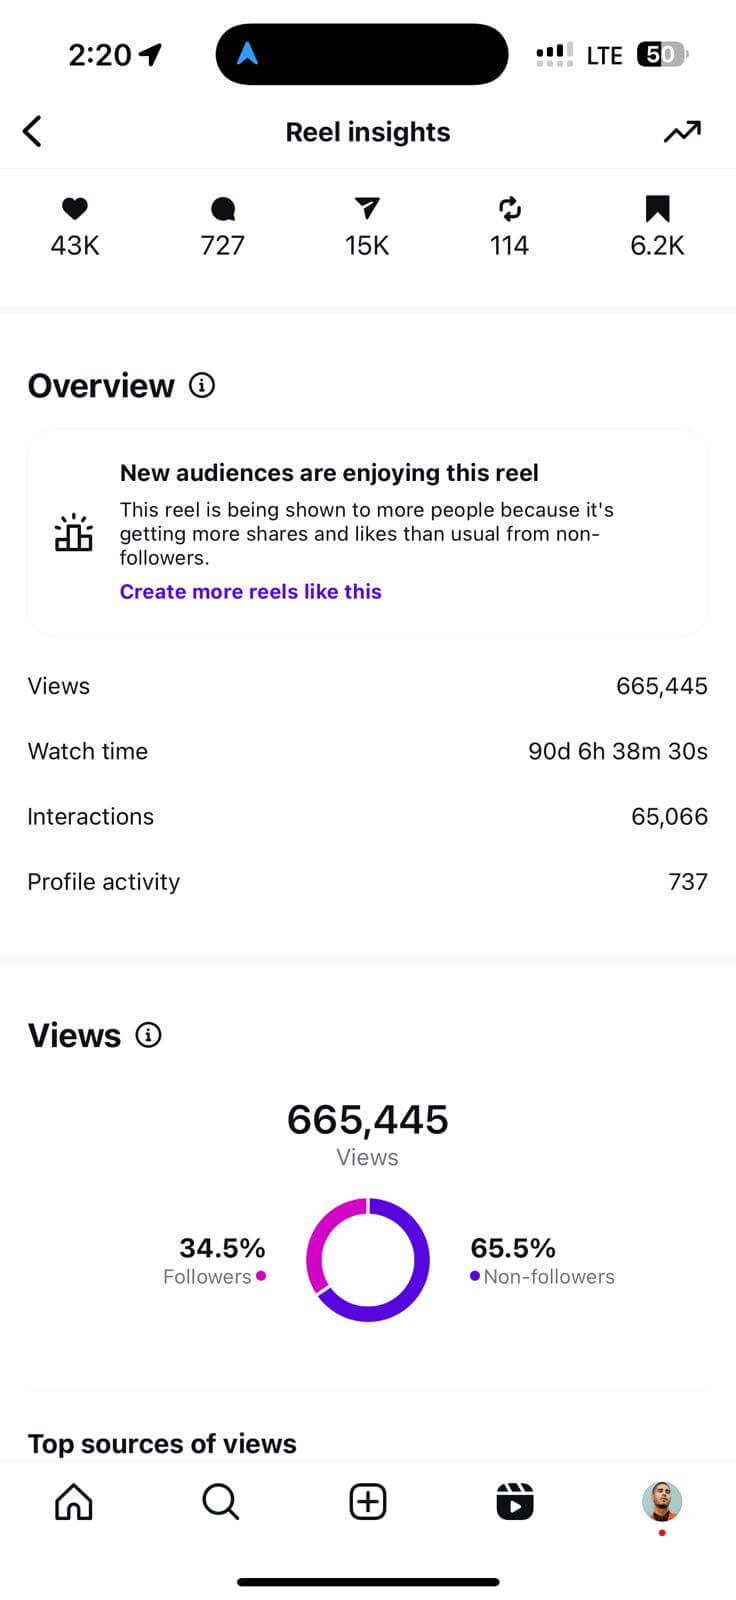Image resolution: width=736 pixels, height=1600 pixels.
Task: Tap the back arrow chevron
Action: click(33, 131)
